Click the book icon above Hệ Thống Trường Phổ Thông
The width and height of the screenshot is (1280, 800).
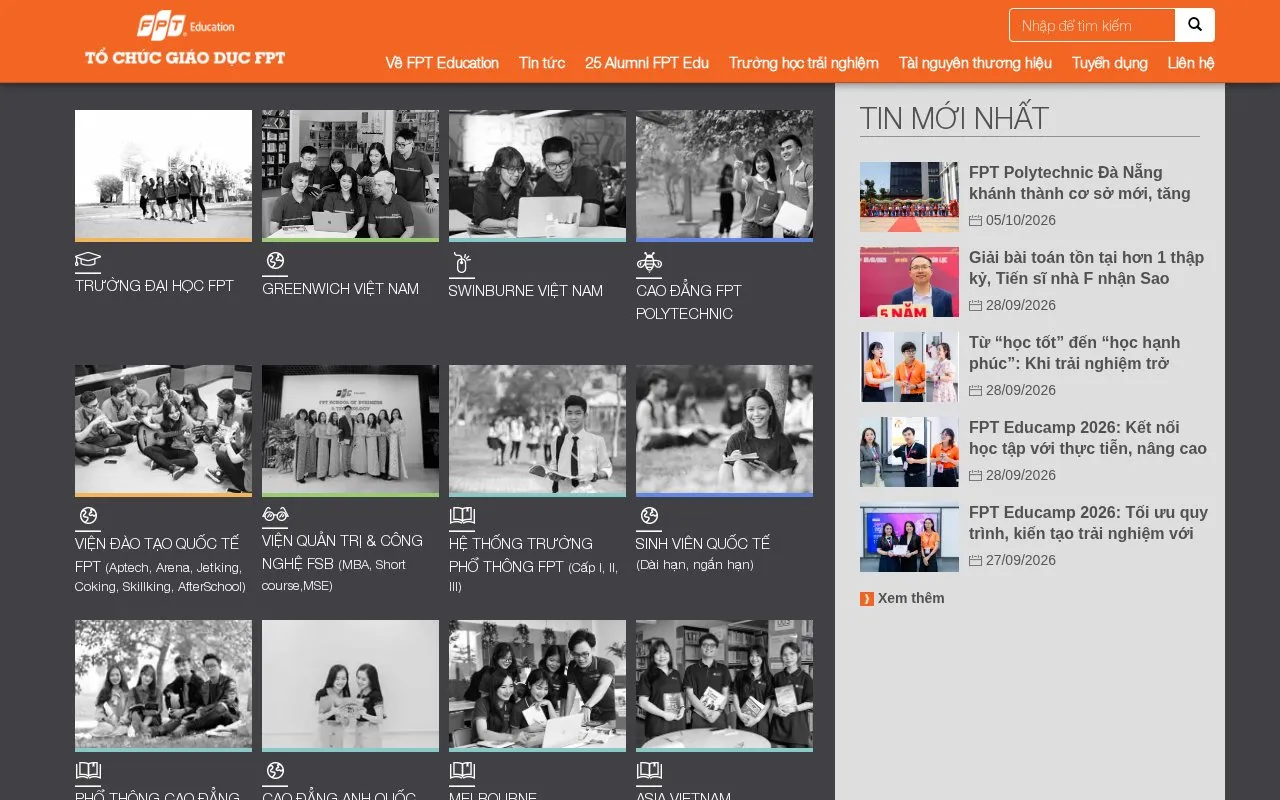click(x=462, y=516)
